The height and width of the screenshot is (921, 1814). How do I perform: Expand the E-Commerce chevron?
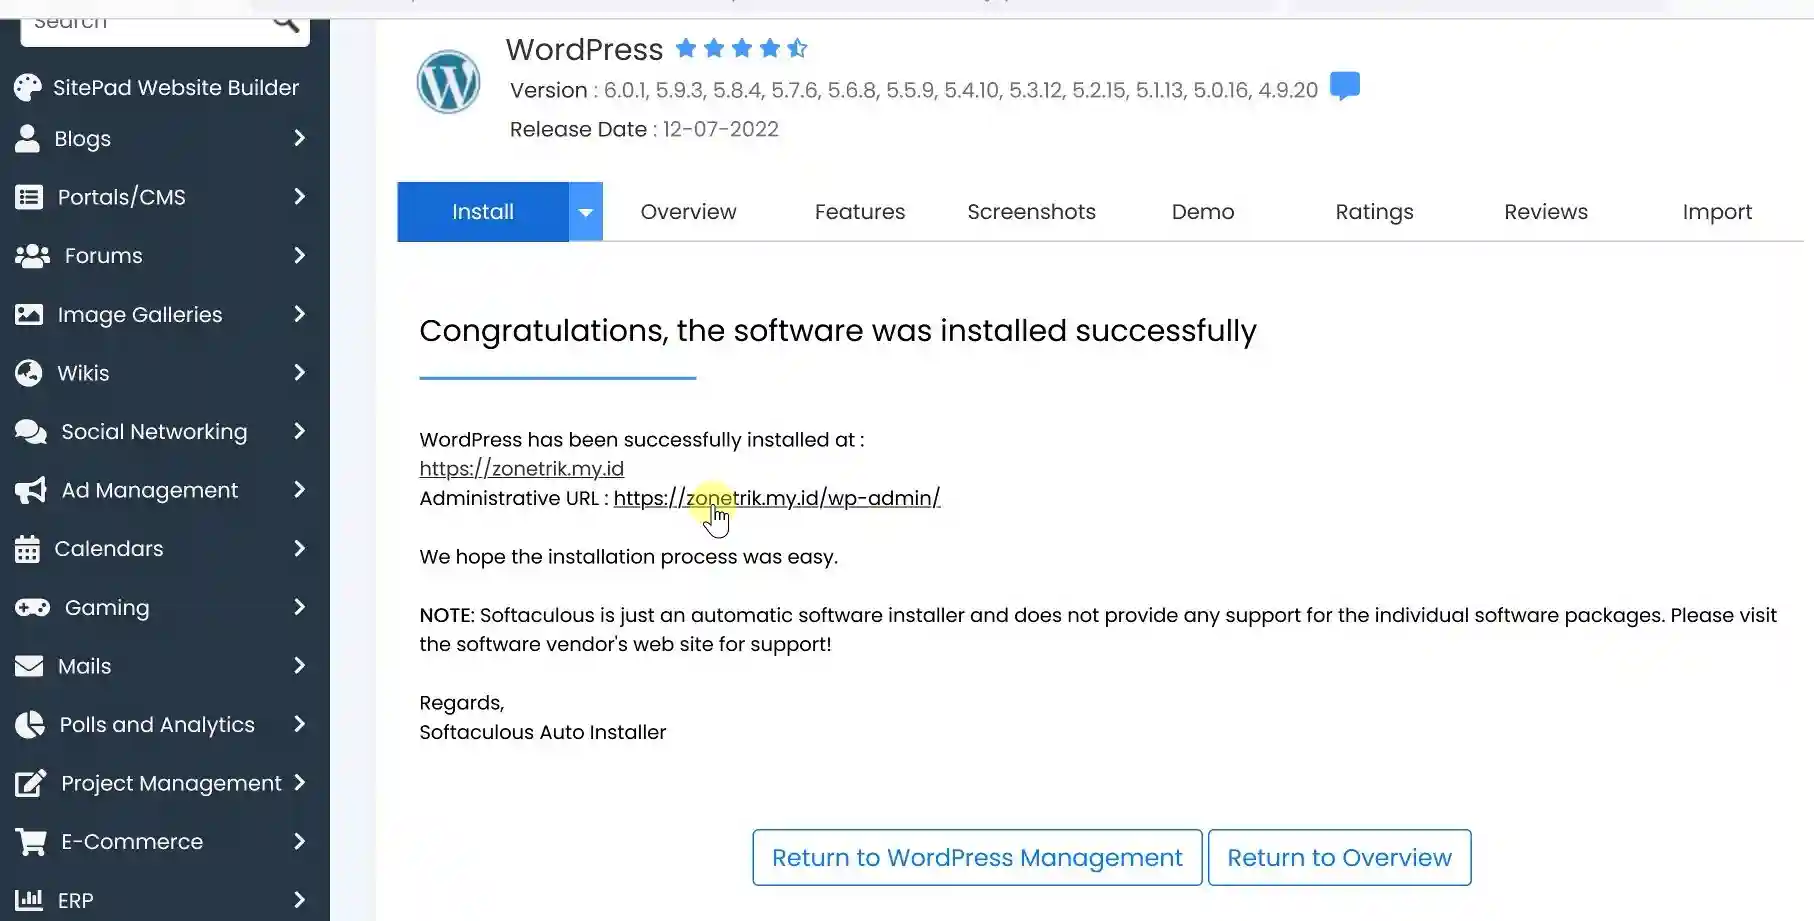point(299,841)
